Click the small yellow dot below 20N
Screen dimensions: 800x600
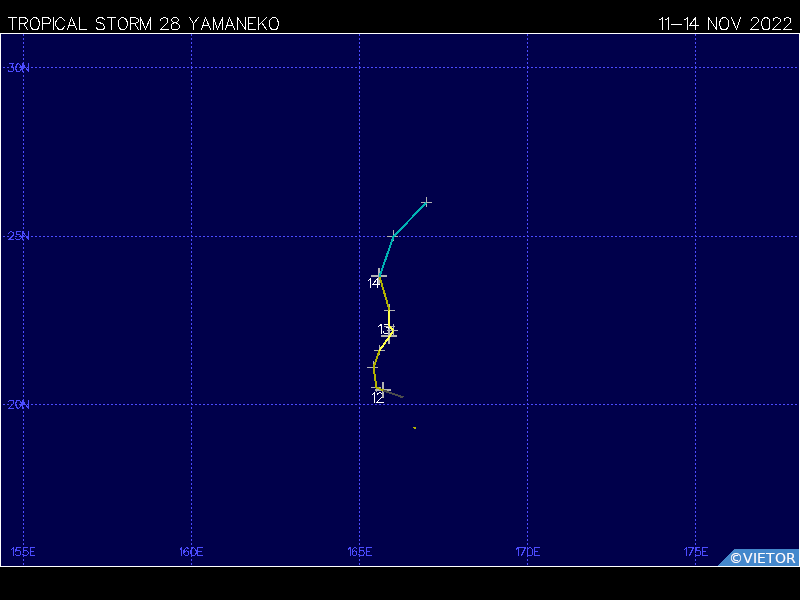click(x=414, y=428)
